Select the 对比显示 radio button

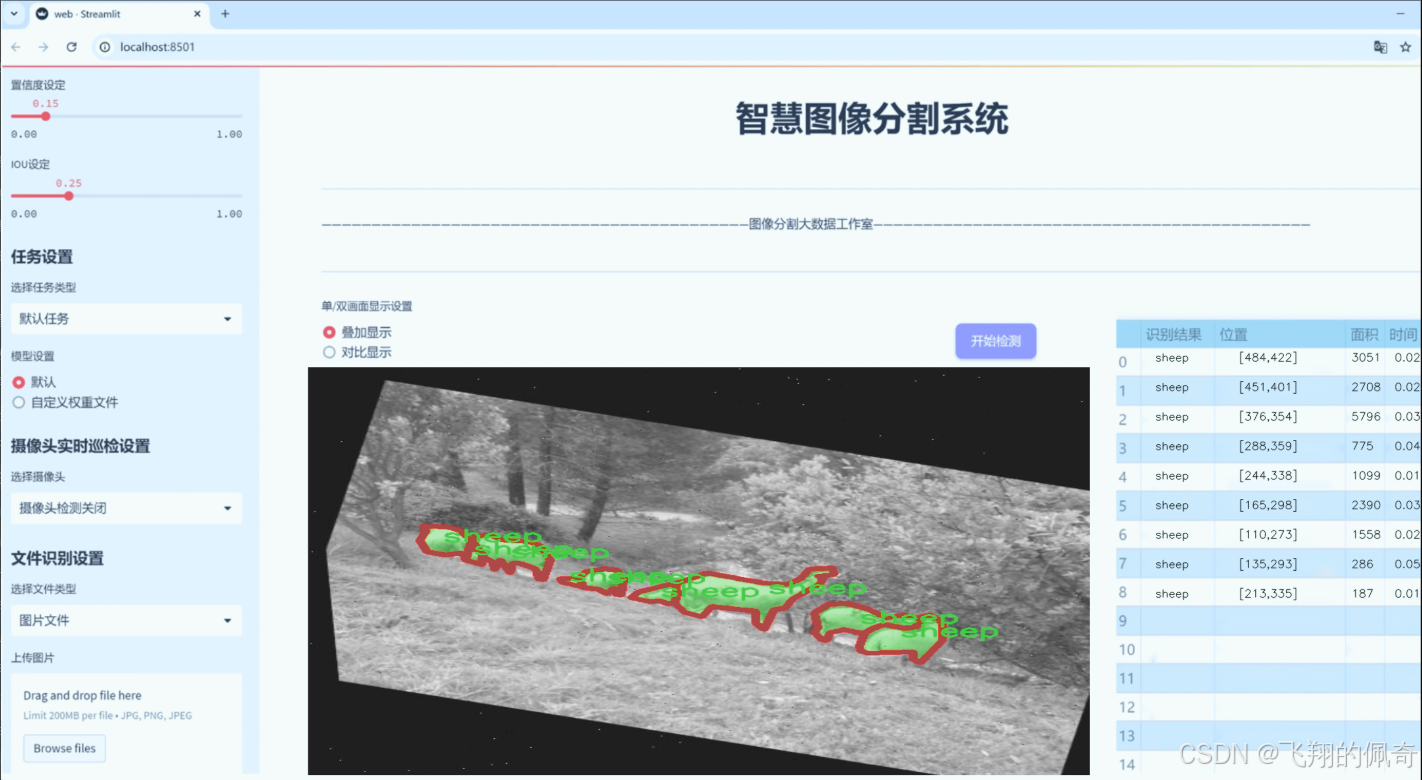coord(329,352)
